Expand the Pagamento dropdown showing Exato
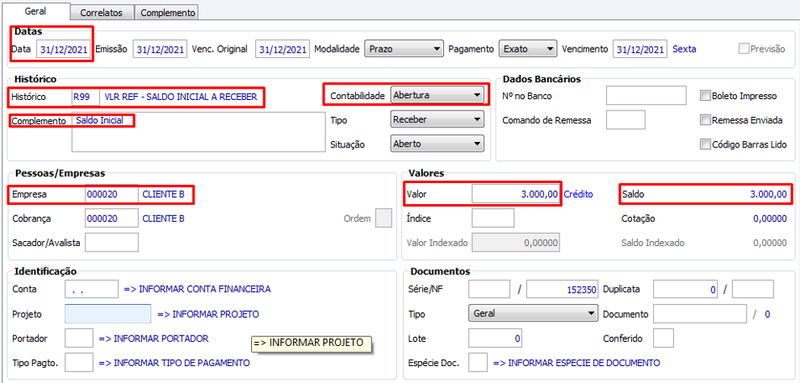The width and height of the screenshot is (800, 383). coord(527,49)
